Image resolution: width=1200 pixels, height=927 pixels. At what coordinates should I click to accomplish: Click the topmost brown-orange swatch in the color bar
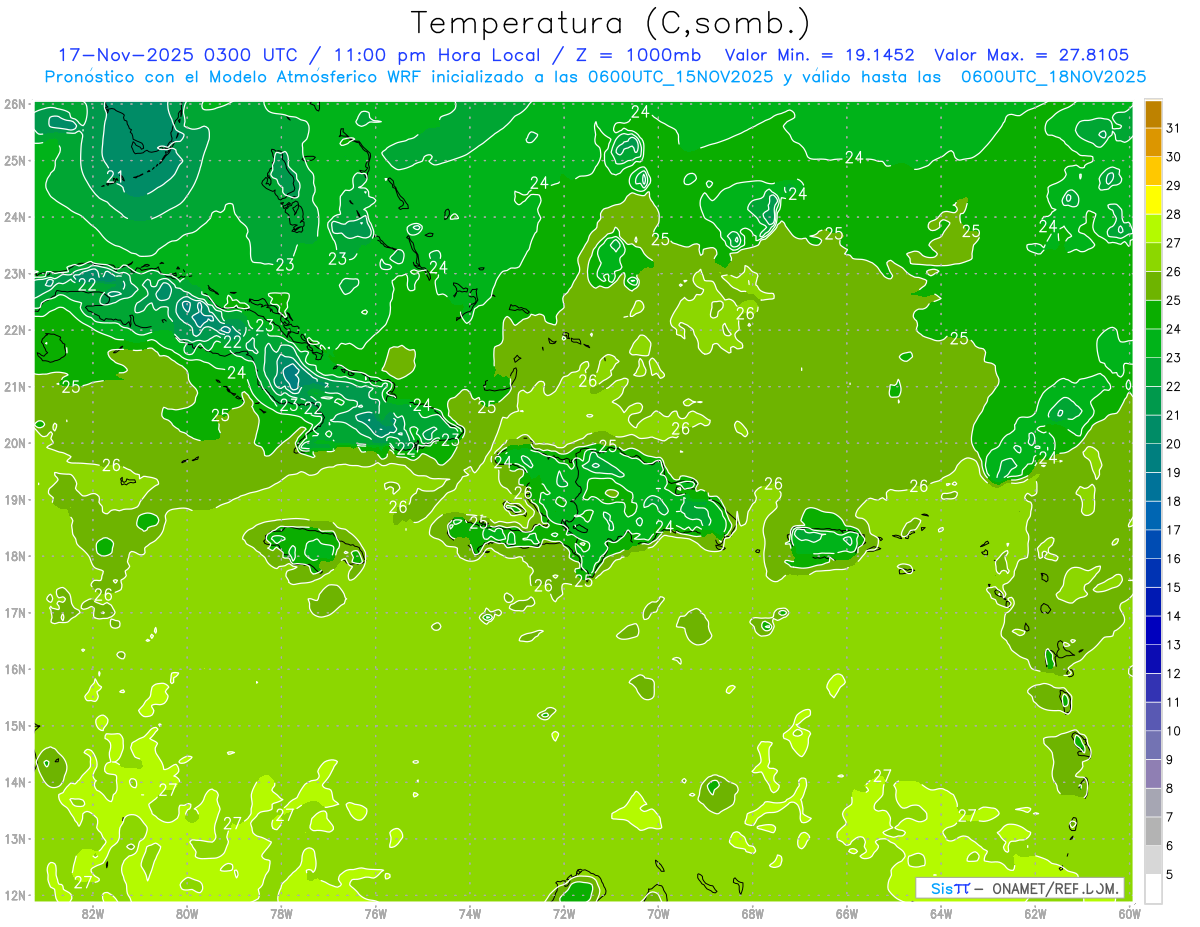pos(1153,114)
